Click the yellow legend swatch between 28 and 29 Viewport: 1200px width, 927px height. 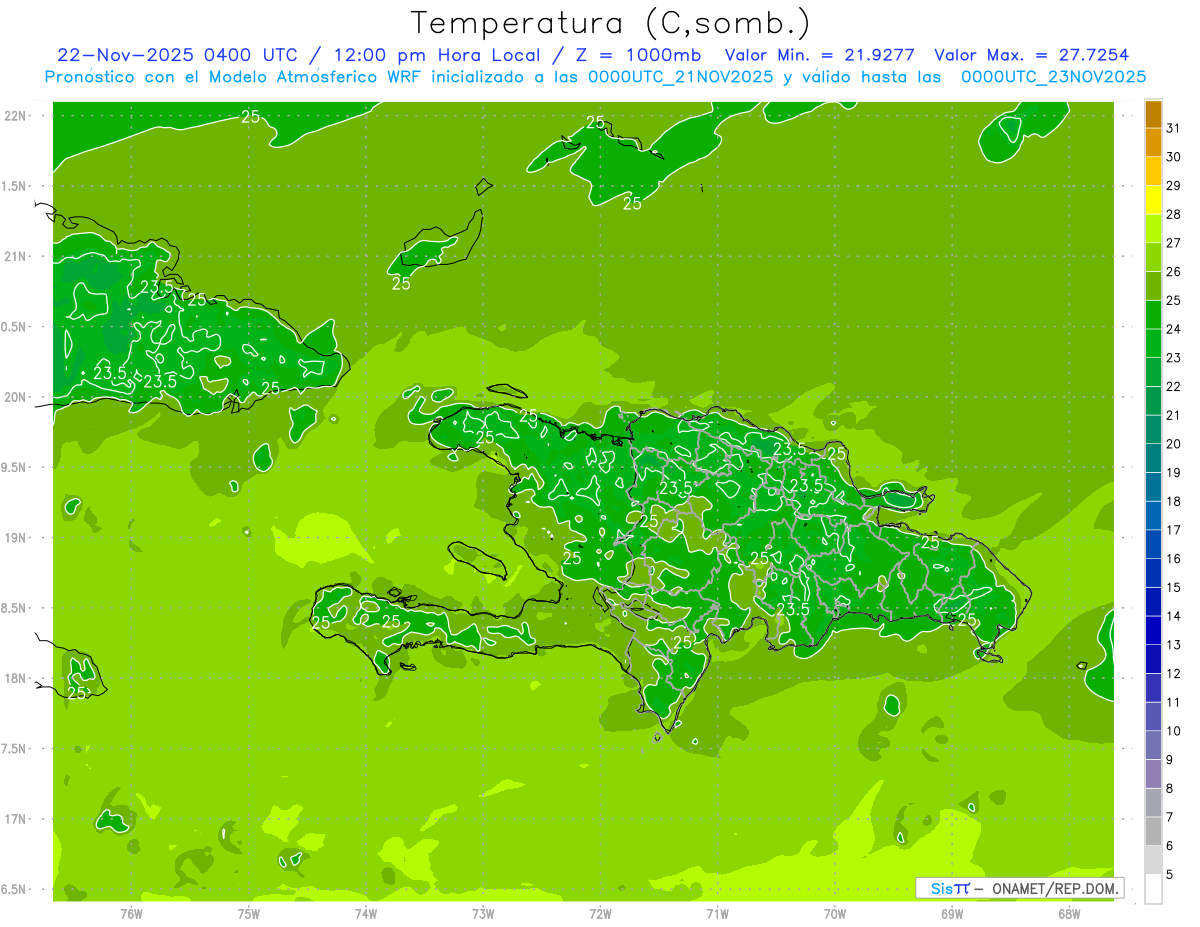pos(1153,200)
